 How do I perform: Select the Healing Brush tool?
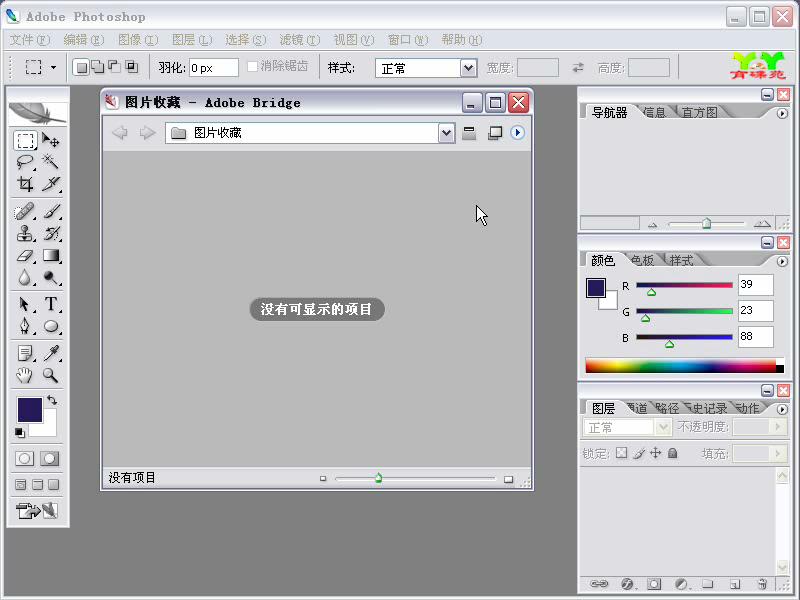25,211
